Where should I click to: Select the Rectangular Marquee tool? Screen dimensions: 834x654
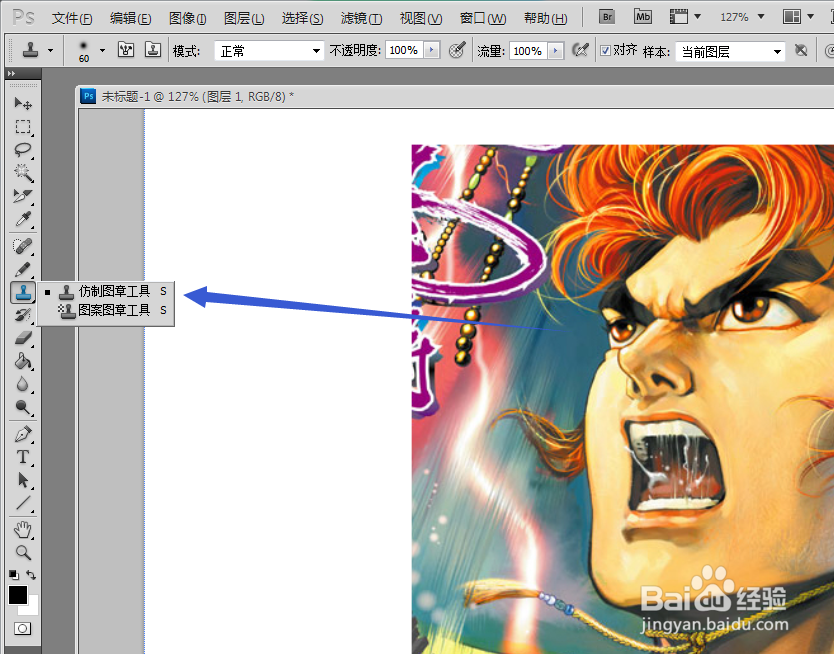click(23, 127)
